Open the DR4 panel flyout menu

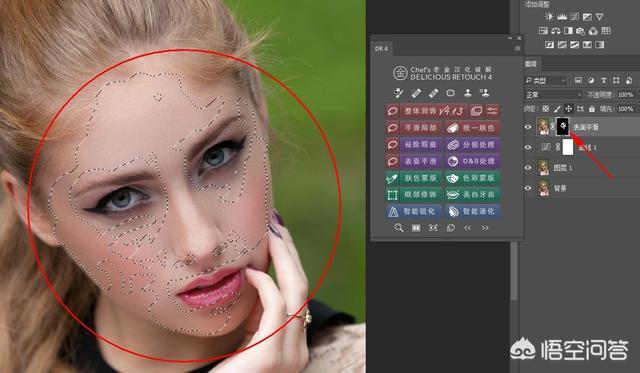click(x=518, y=48)
